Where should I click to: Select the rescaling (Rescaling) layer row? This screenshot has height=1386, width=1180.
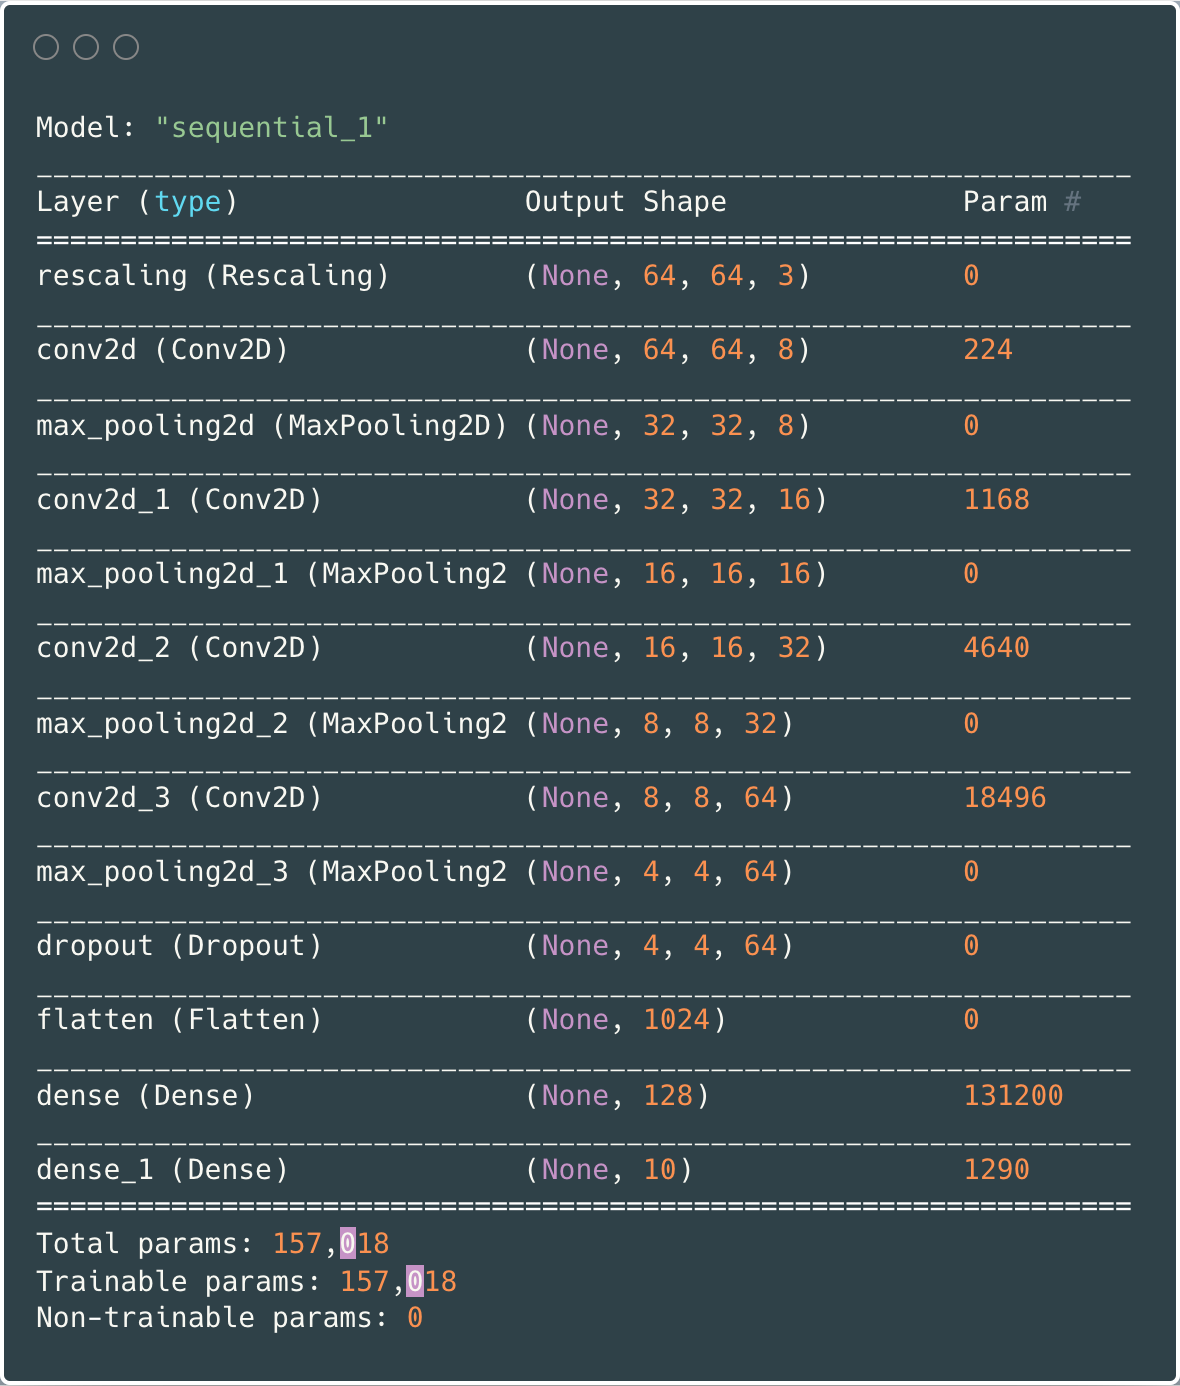[212, 276]
